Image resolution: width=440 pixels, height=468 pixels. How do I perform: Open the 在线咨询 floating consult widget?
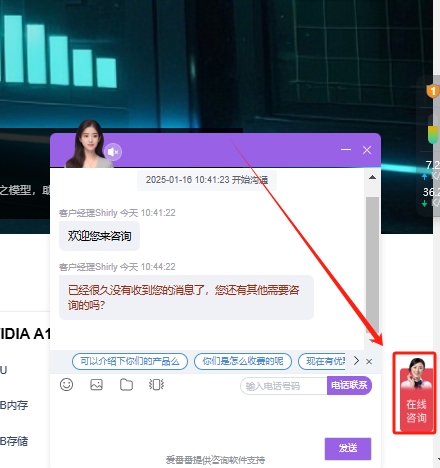(x=415, y=393)
